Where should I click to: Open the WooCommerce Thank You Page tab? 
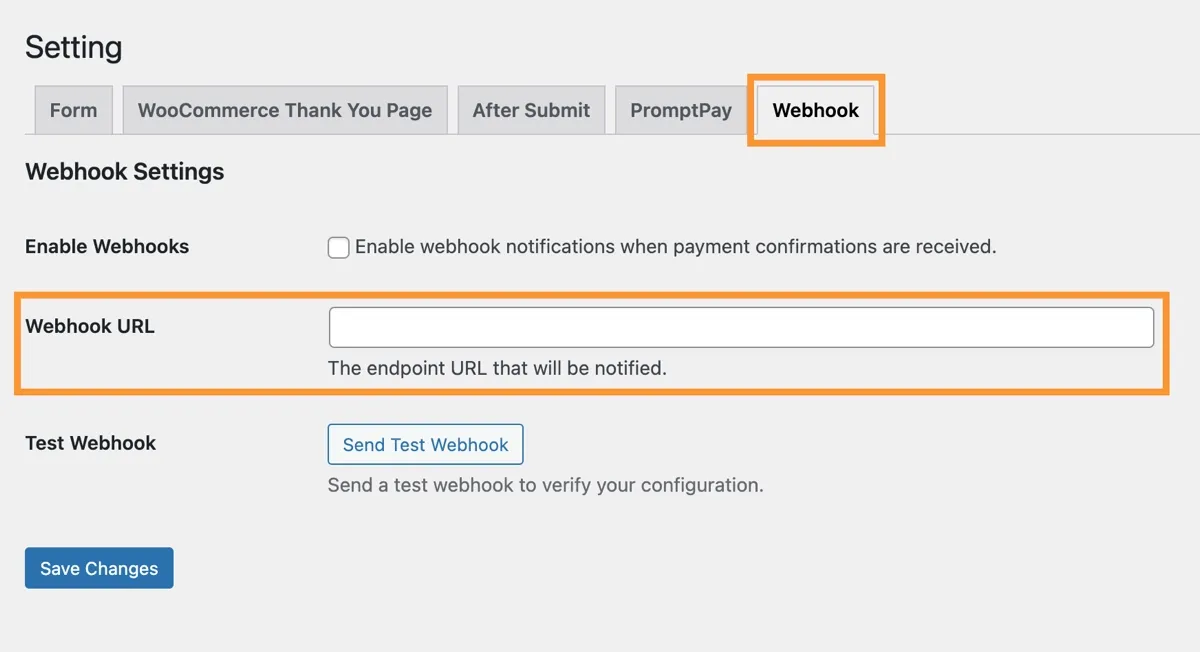click(x=285, y=110)
